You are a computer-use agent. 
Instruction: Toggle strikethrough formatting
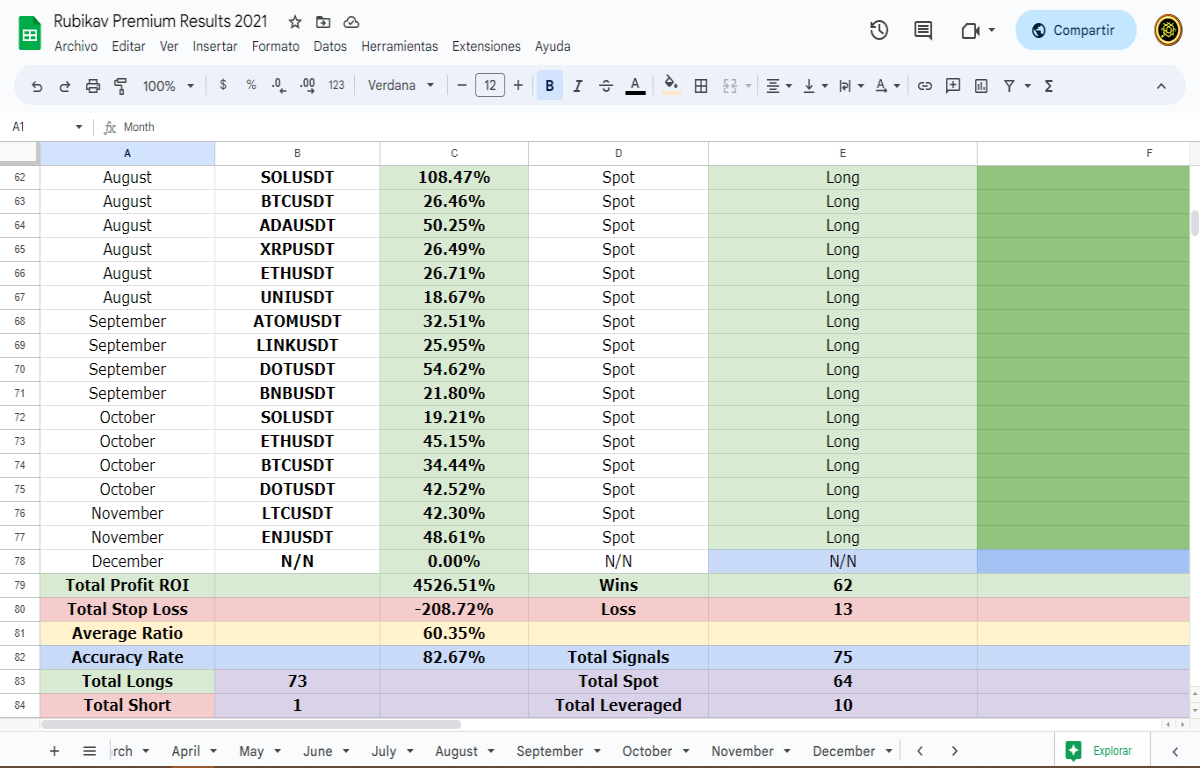tap(606, 86)
